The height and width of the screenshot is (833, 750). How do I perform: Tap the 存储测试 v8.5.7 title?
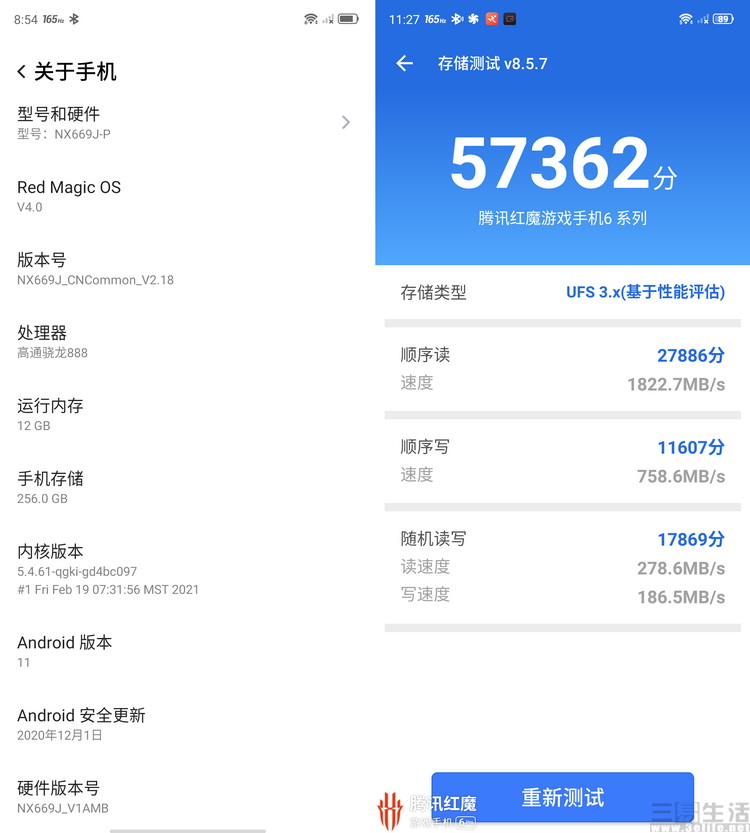(x=492, y=64)
